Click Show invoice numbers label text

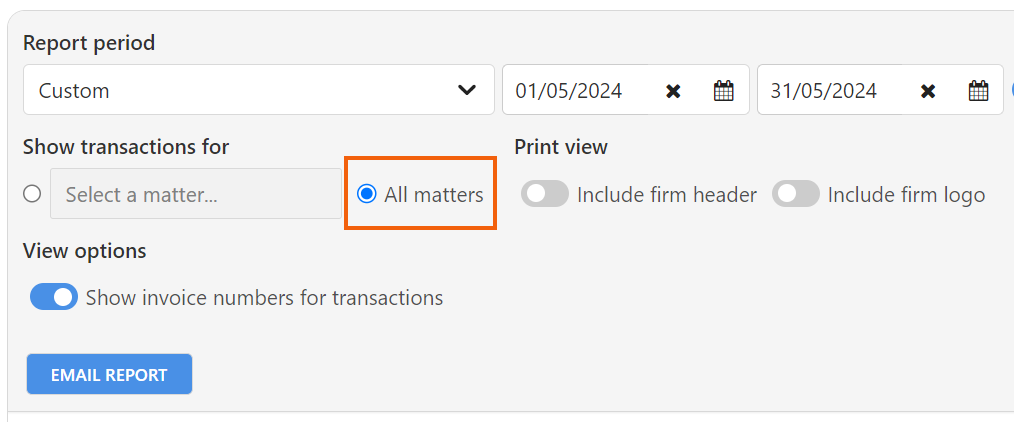(264, 298)
